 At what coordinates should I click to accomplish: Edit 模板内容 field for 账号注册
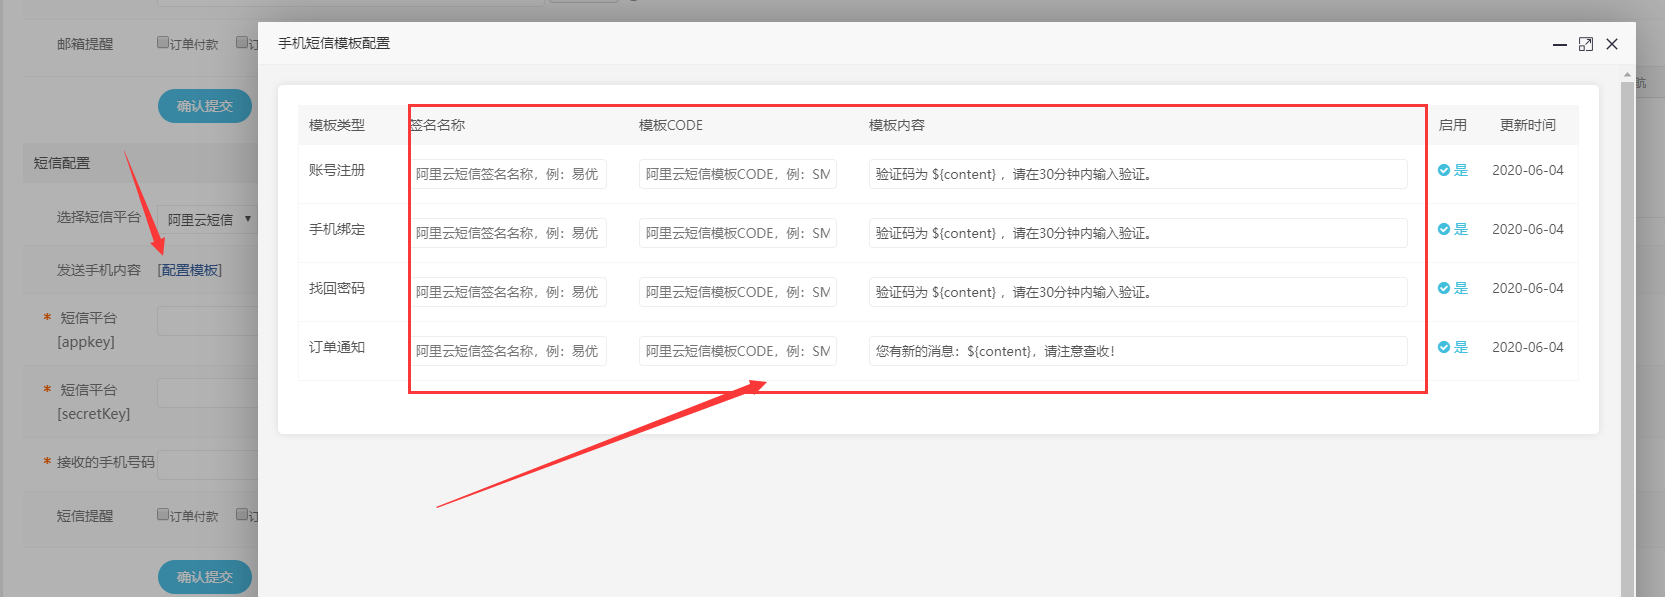point(1138,174)
